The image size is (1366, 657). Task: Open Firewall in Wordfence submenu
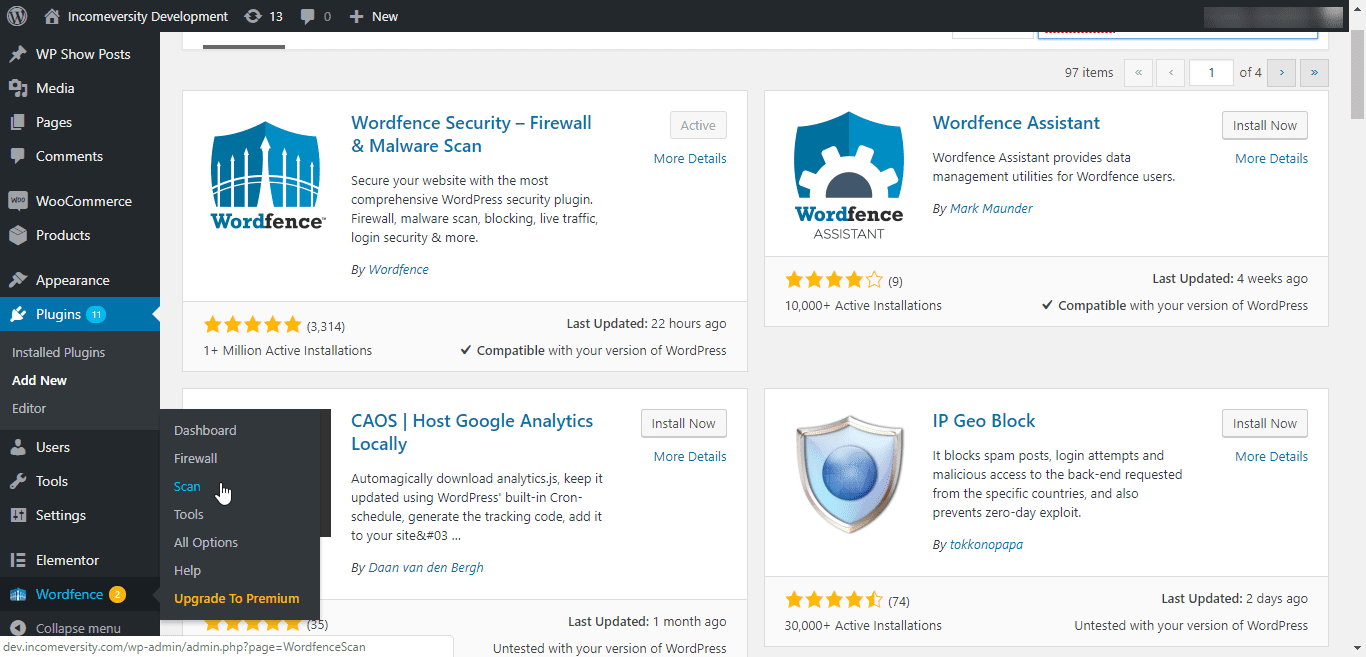point(196,458)
